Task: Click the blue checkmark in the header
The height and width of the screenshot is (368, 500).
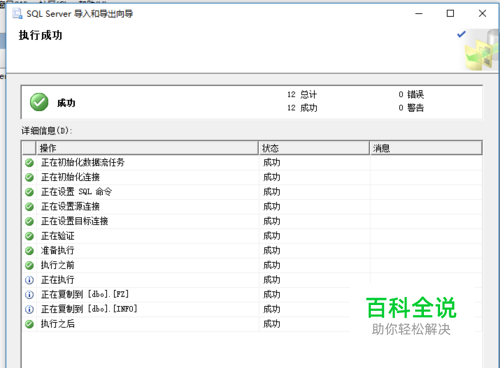Action: [x=461, y=34]
